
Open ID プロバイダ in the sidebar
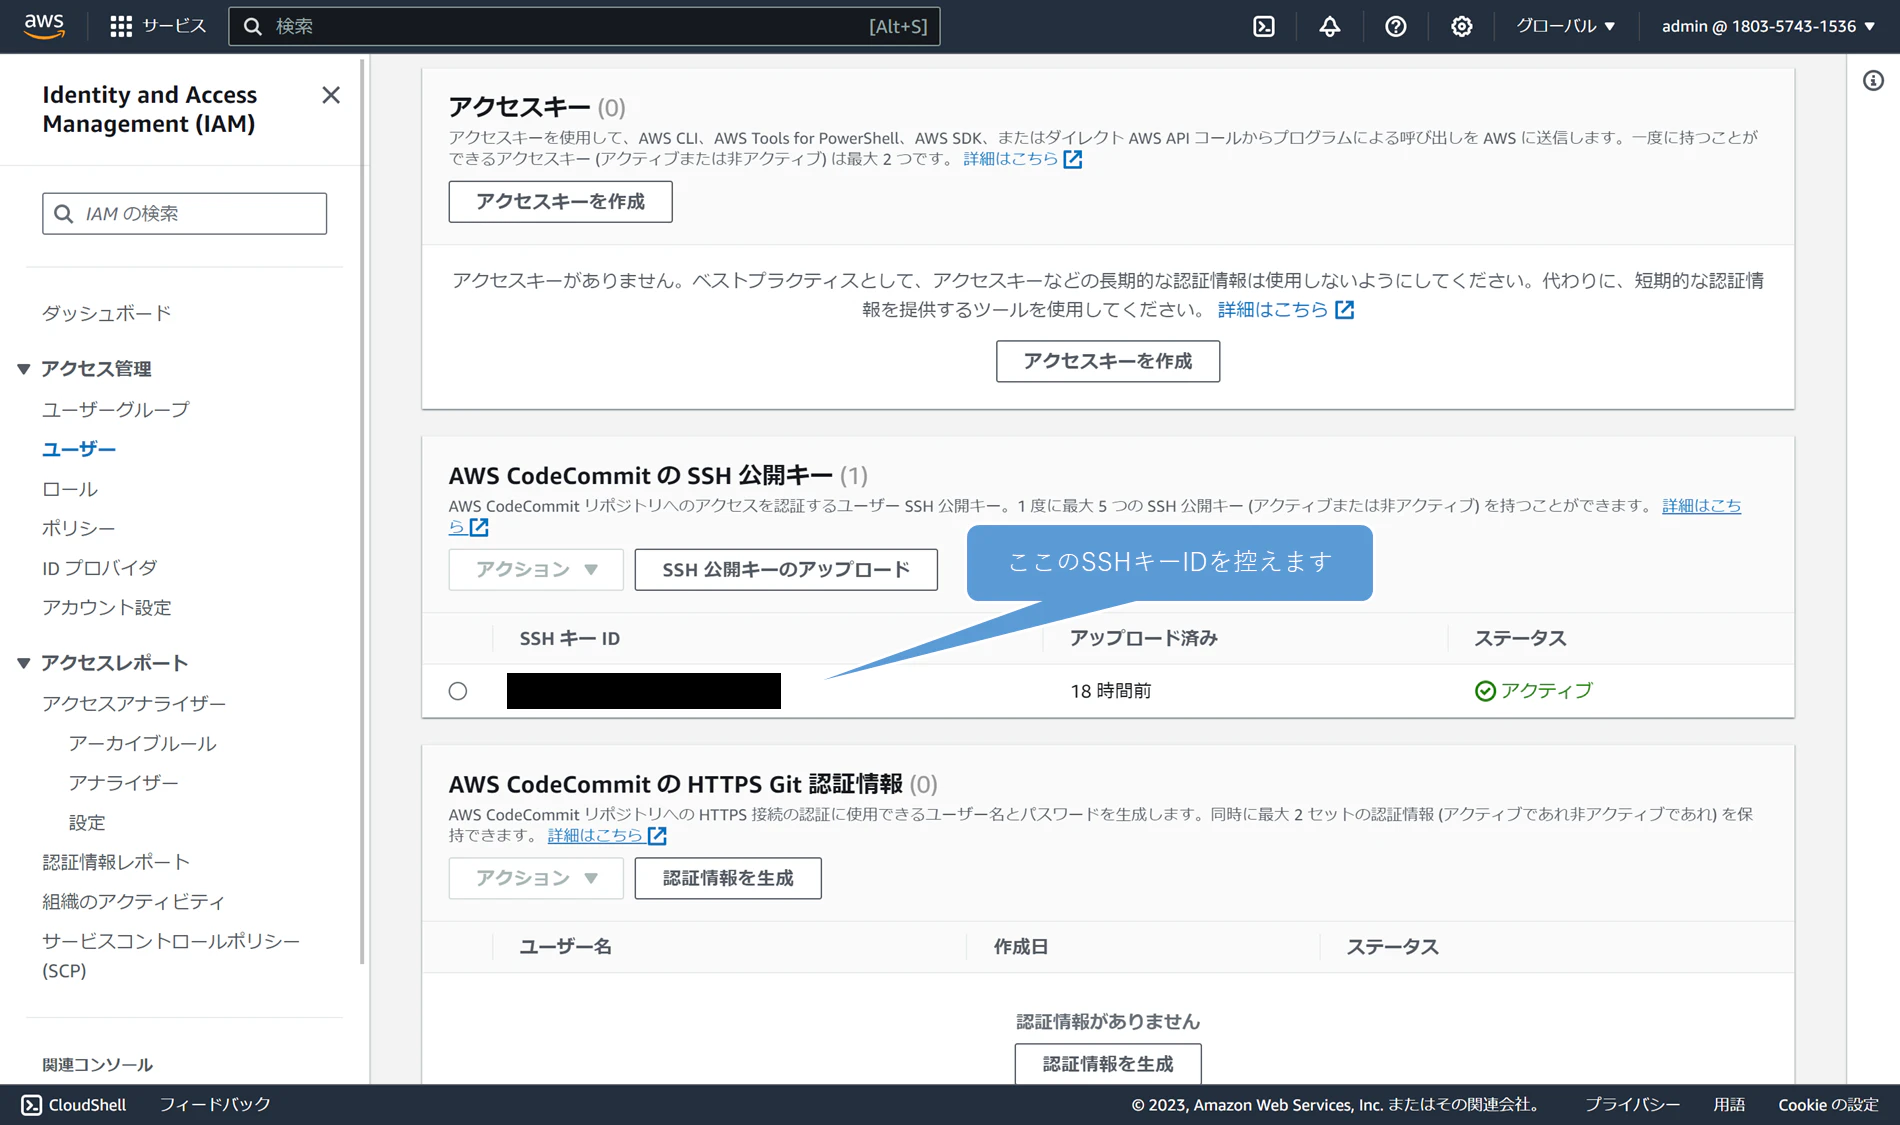click(x=100, y=568)
